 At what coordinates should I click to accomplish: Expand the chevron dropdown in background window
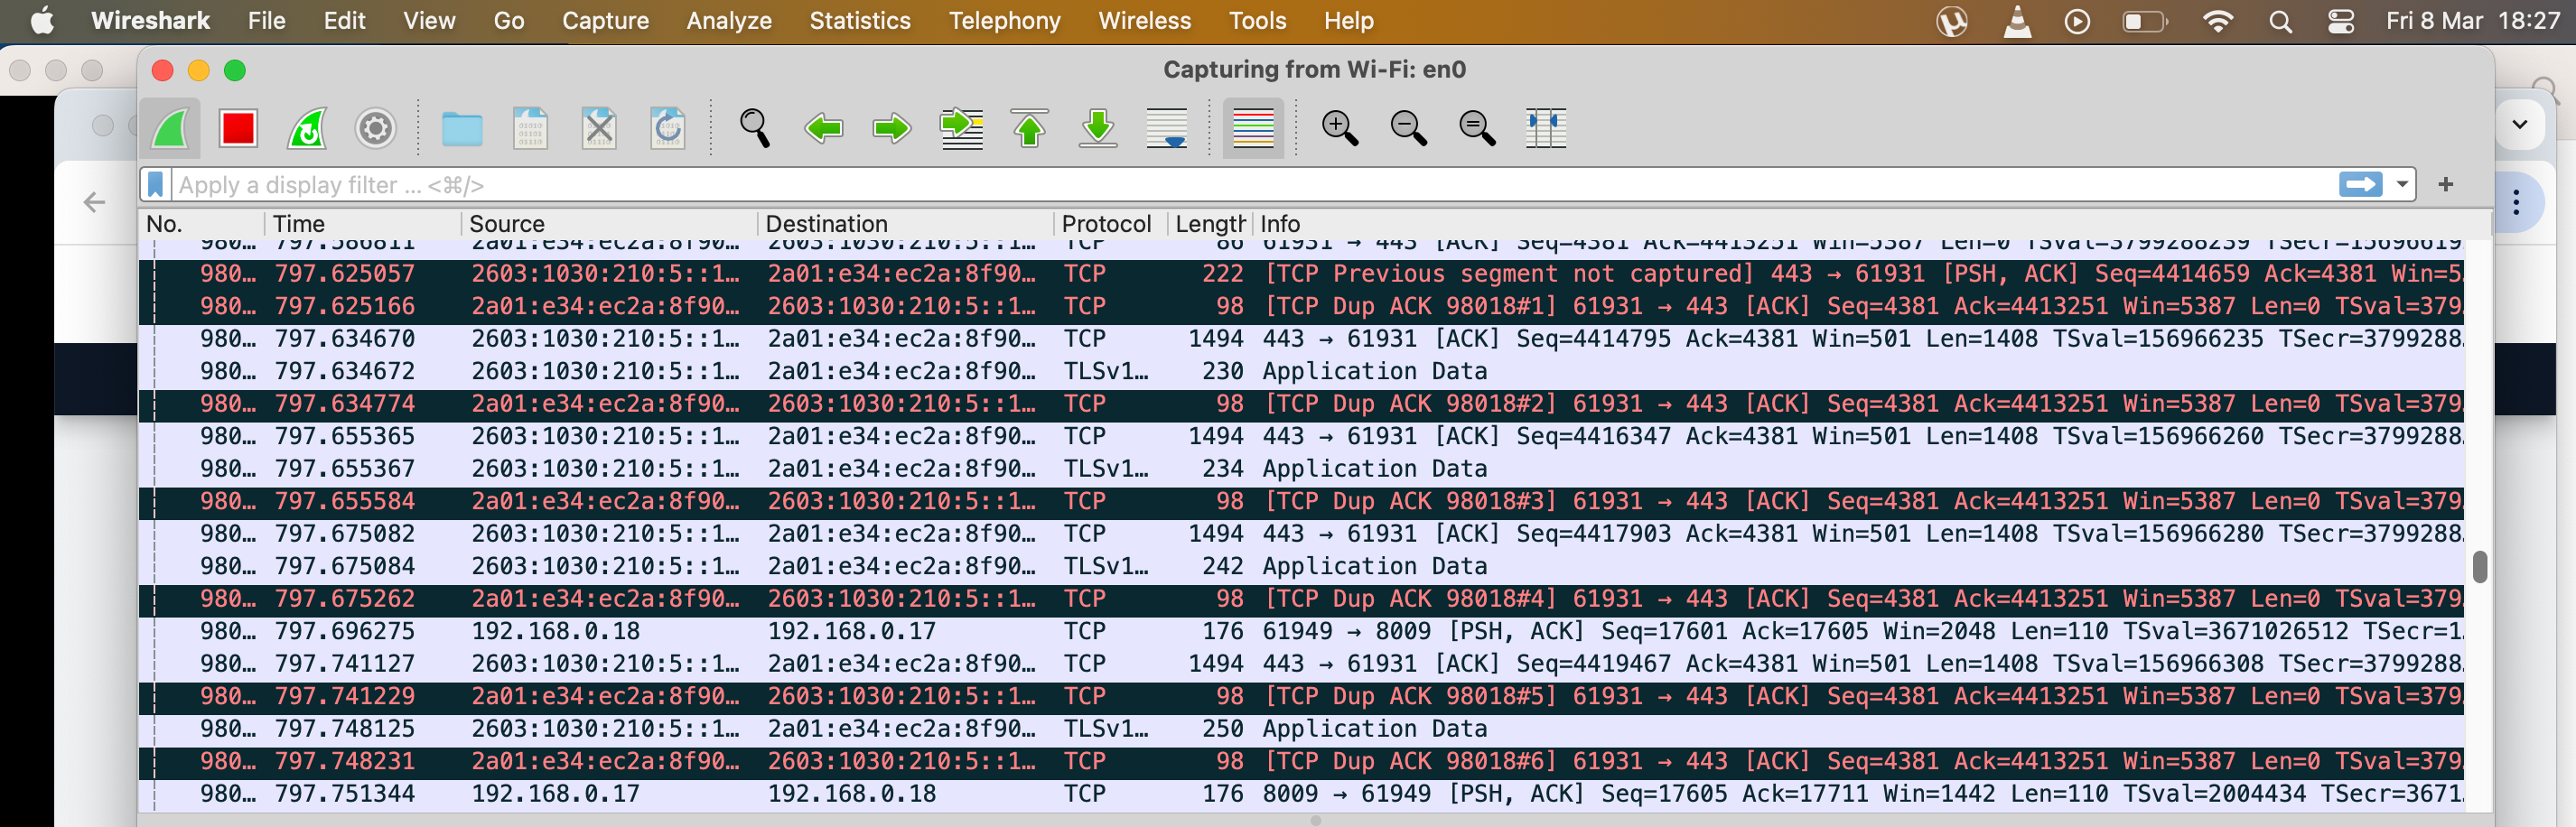[x=2519, y=125]
